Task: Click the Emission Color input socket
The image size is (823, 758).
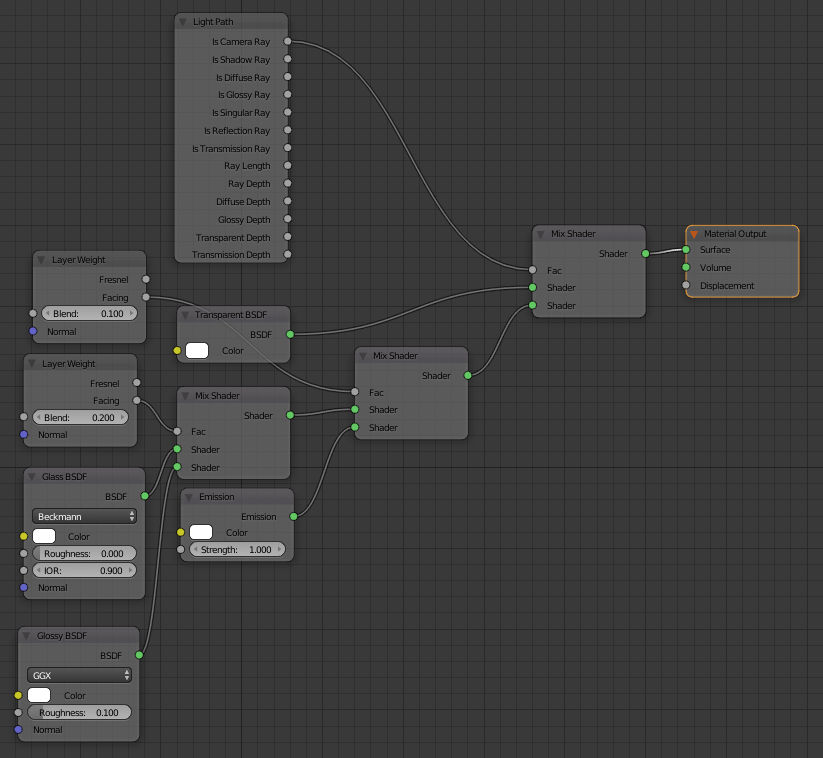Action: click(181, 532)
